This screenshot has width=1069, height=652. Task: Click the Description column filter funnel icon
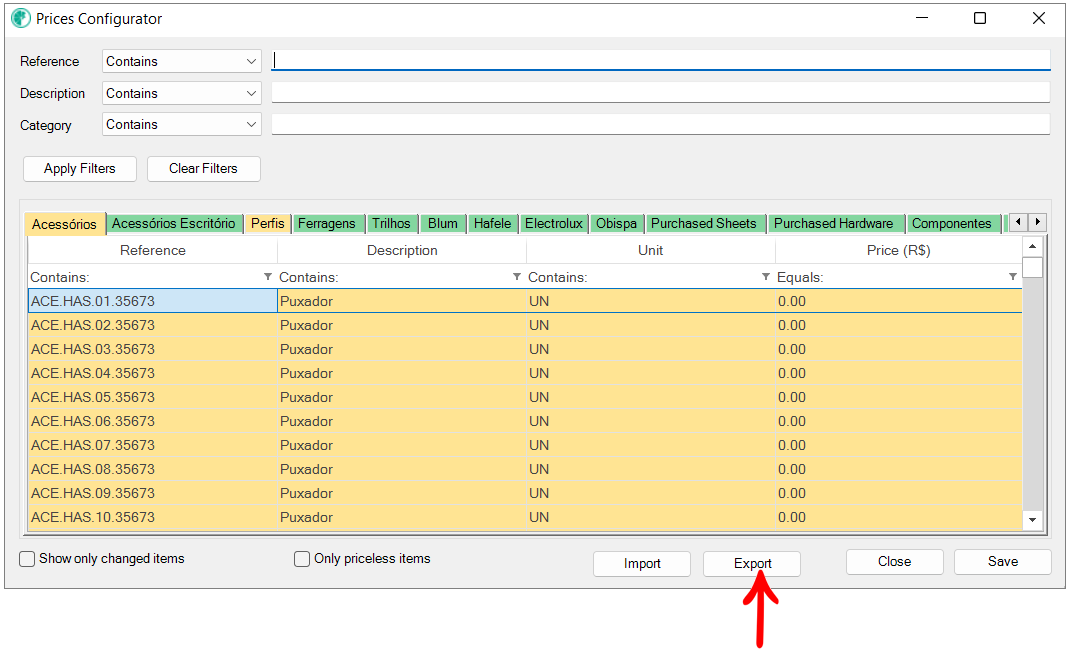pyautogui.click(x=517, y=277)
